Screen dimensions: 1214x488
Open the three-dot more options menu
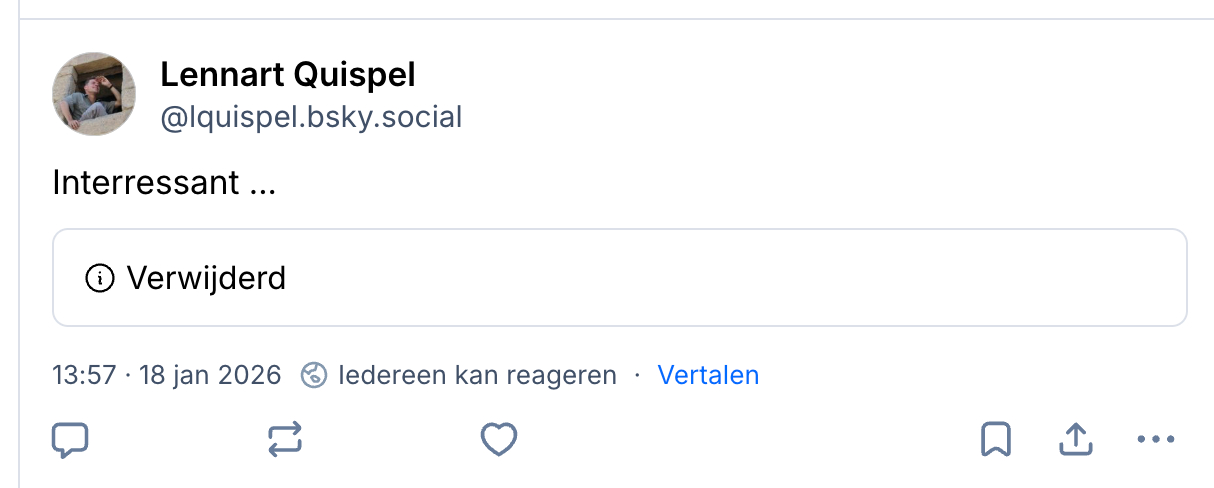pyautogui.click(x=1155, y=439)
